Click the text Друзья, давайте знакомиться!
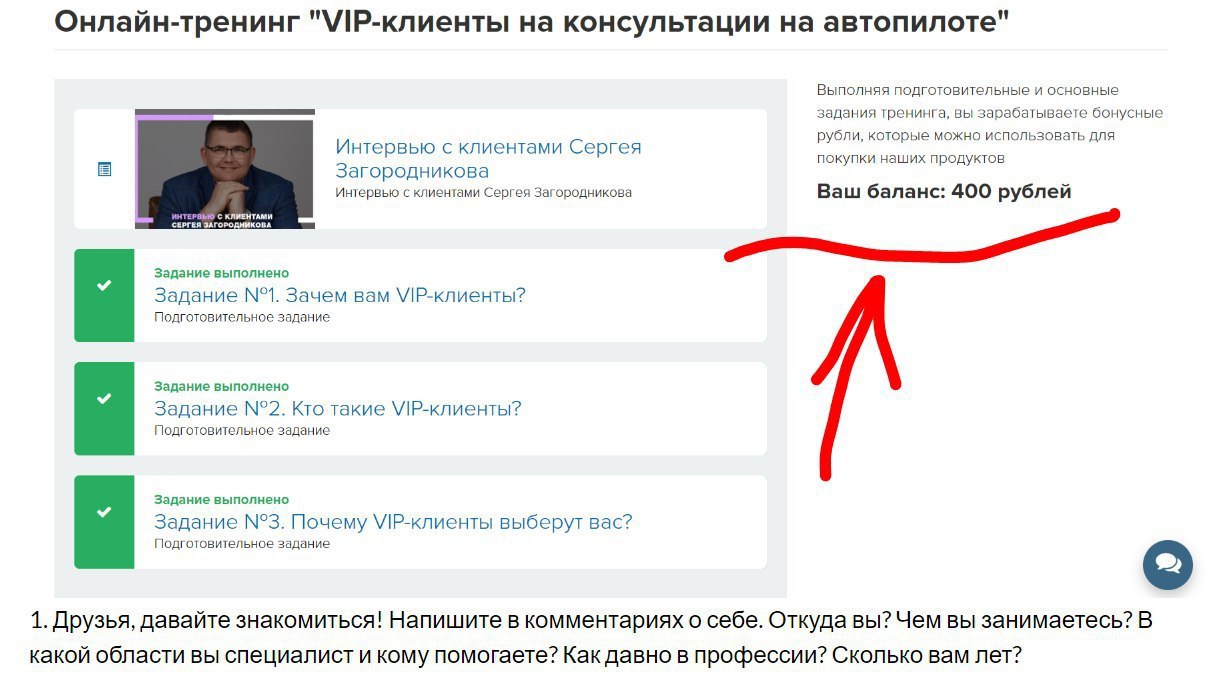Viewport: 1231px width, 678px height. pyautogui.click(x=217, y=620)
